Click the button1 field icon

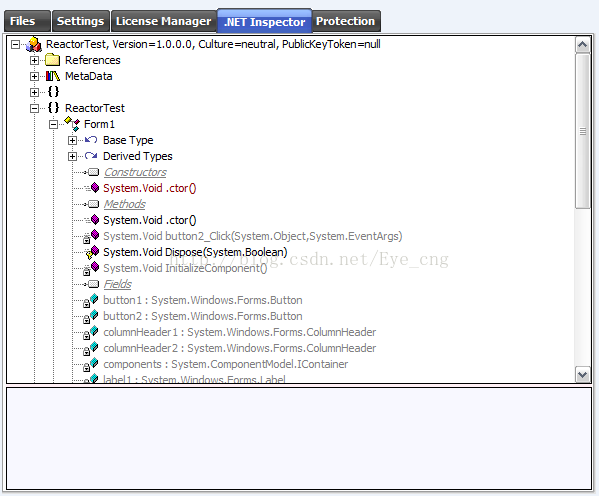click(x=92, y=301)
